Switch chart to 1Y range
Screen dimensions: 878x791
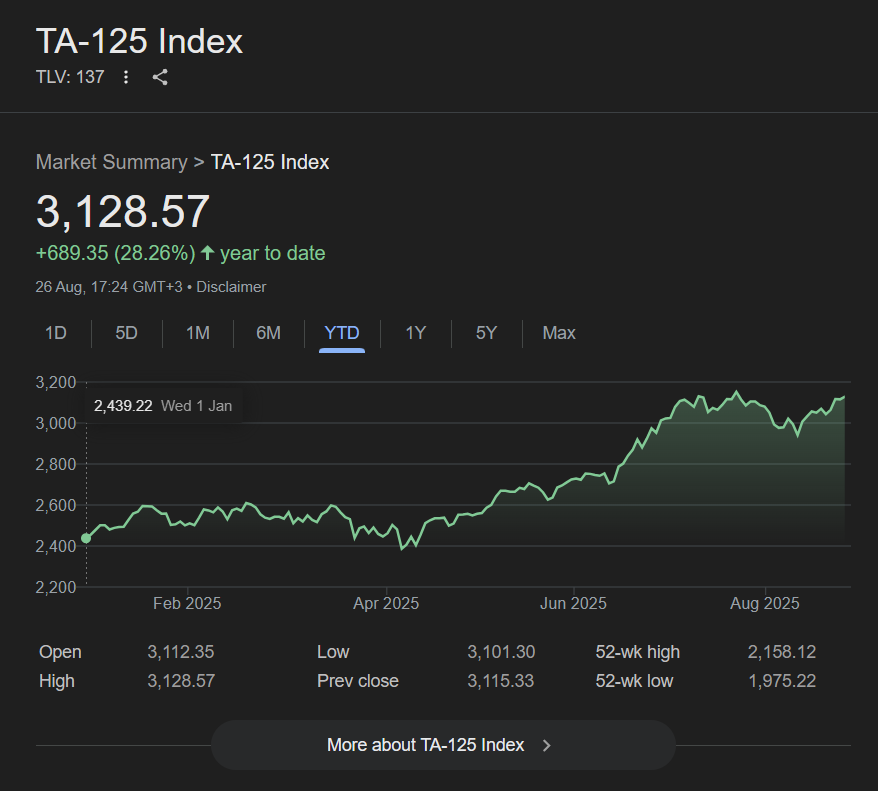[415, 333]
